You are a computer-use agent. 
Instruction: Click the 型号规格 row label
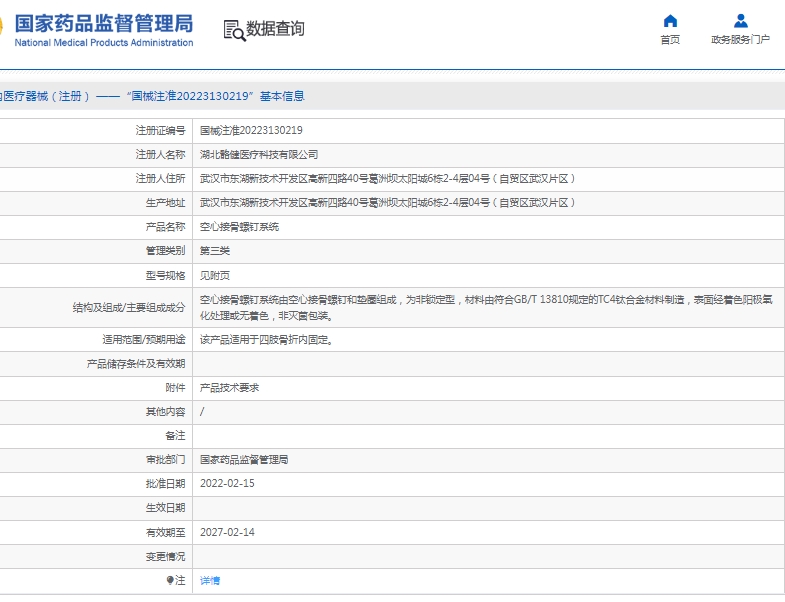165,275
